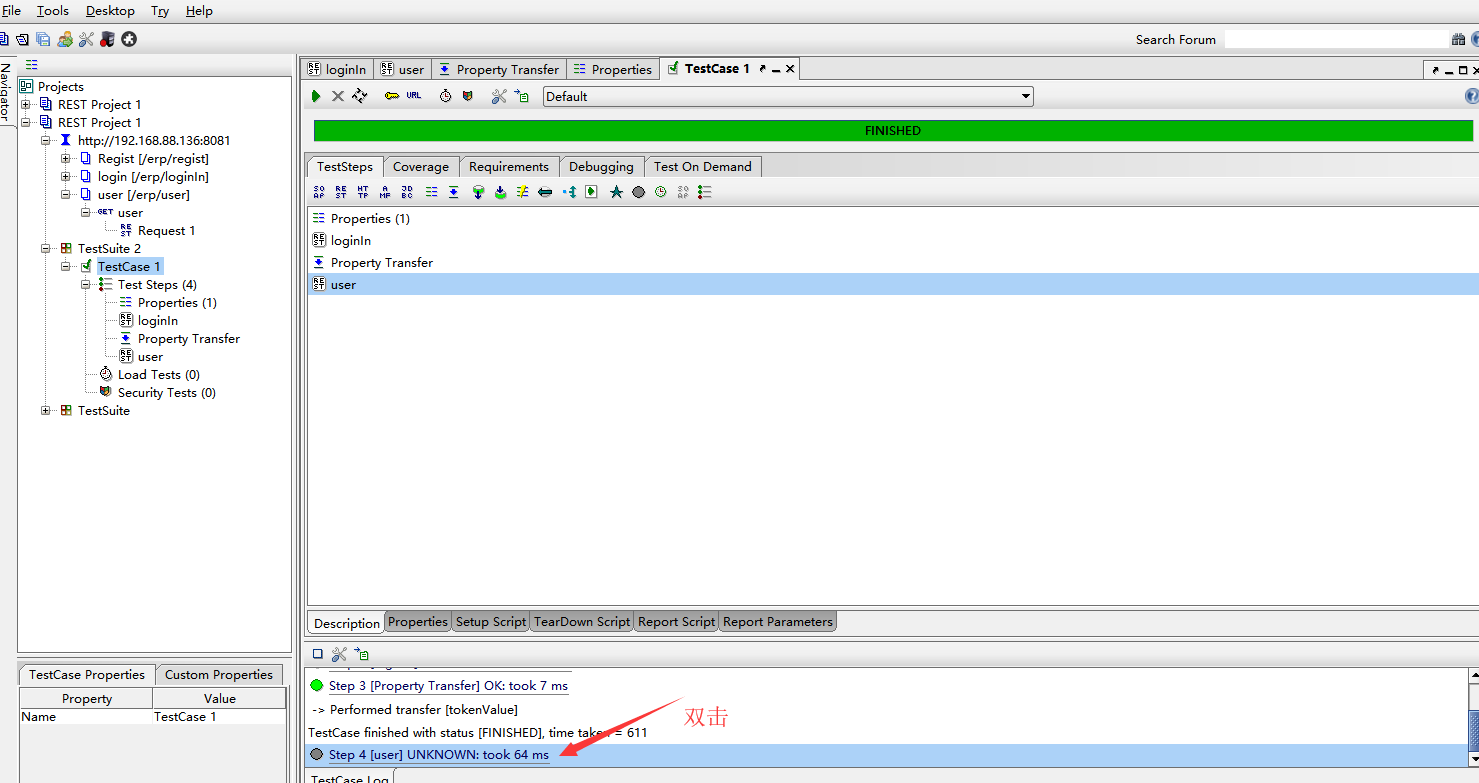
Task: Switch to the Debugging tab
Action: coord(601,167)
